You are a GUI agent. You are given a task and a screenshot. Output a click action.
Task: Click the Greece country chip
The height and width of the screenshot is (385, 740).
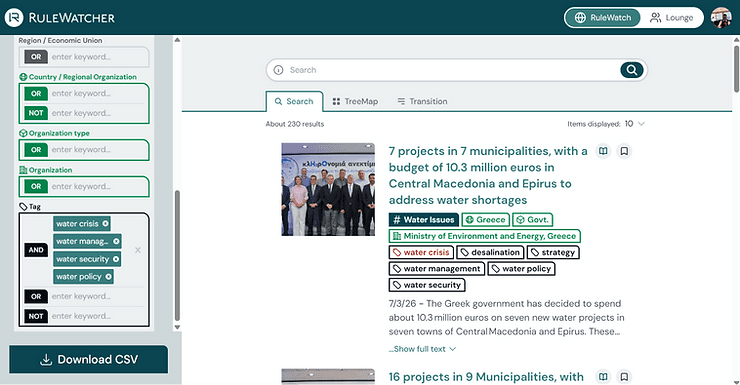coord(486,220)
